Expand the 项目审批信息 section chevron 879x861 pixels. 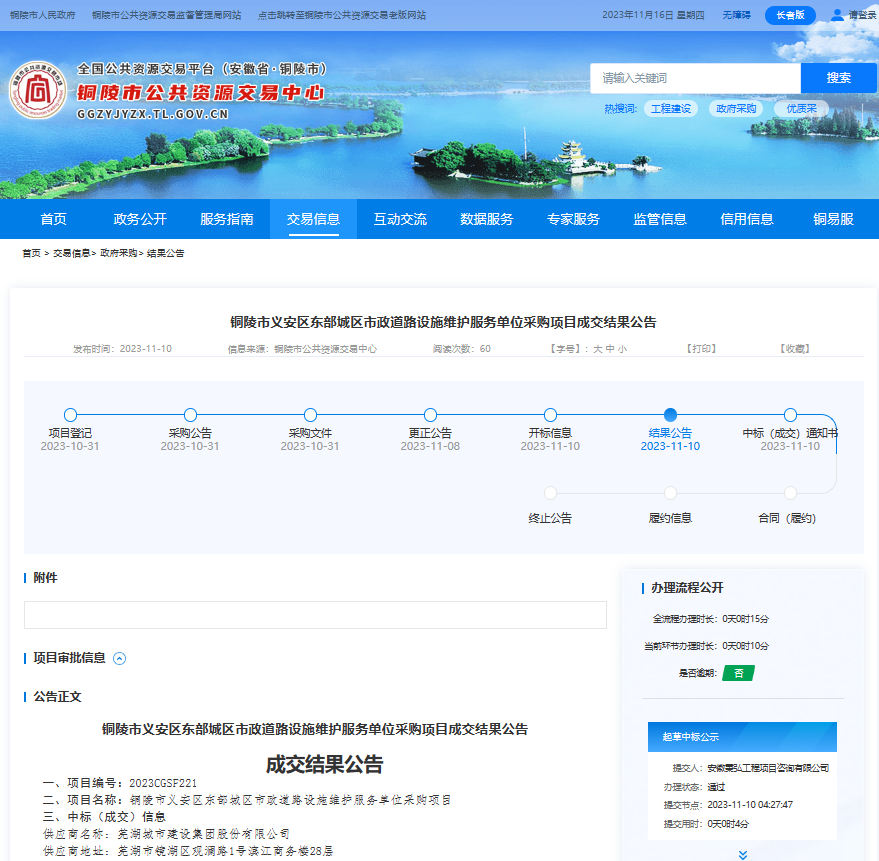[120, 658]
